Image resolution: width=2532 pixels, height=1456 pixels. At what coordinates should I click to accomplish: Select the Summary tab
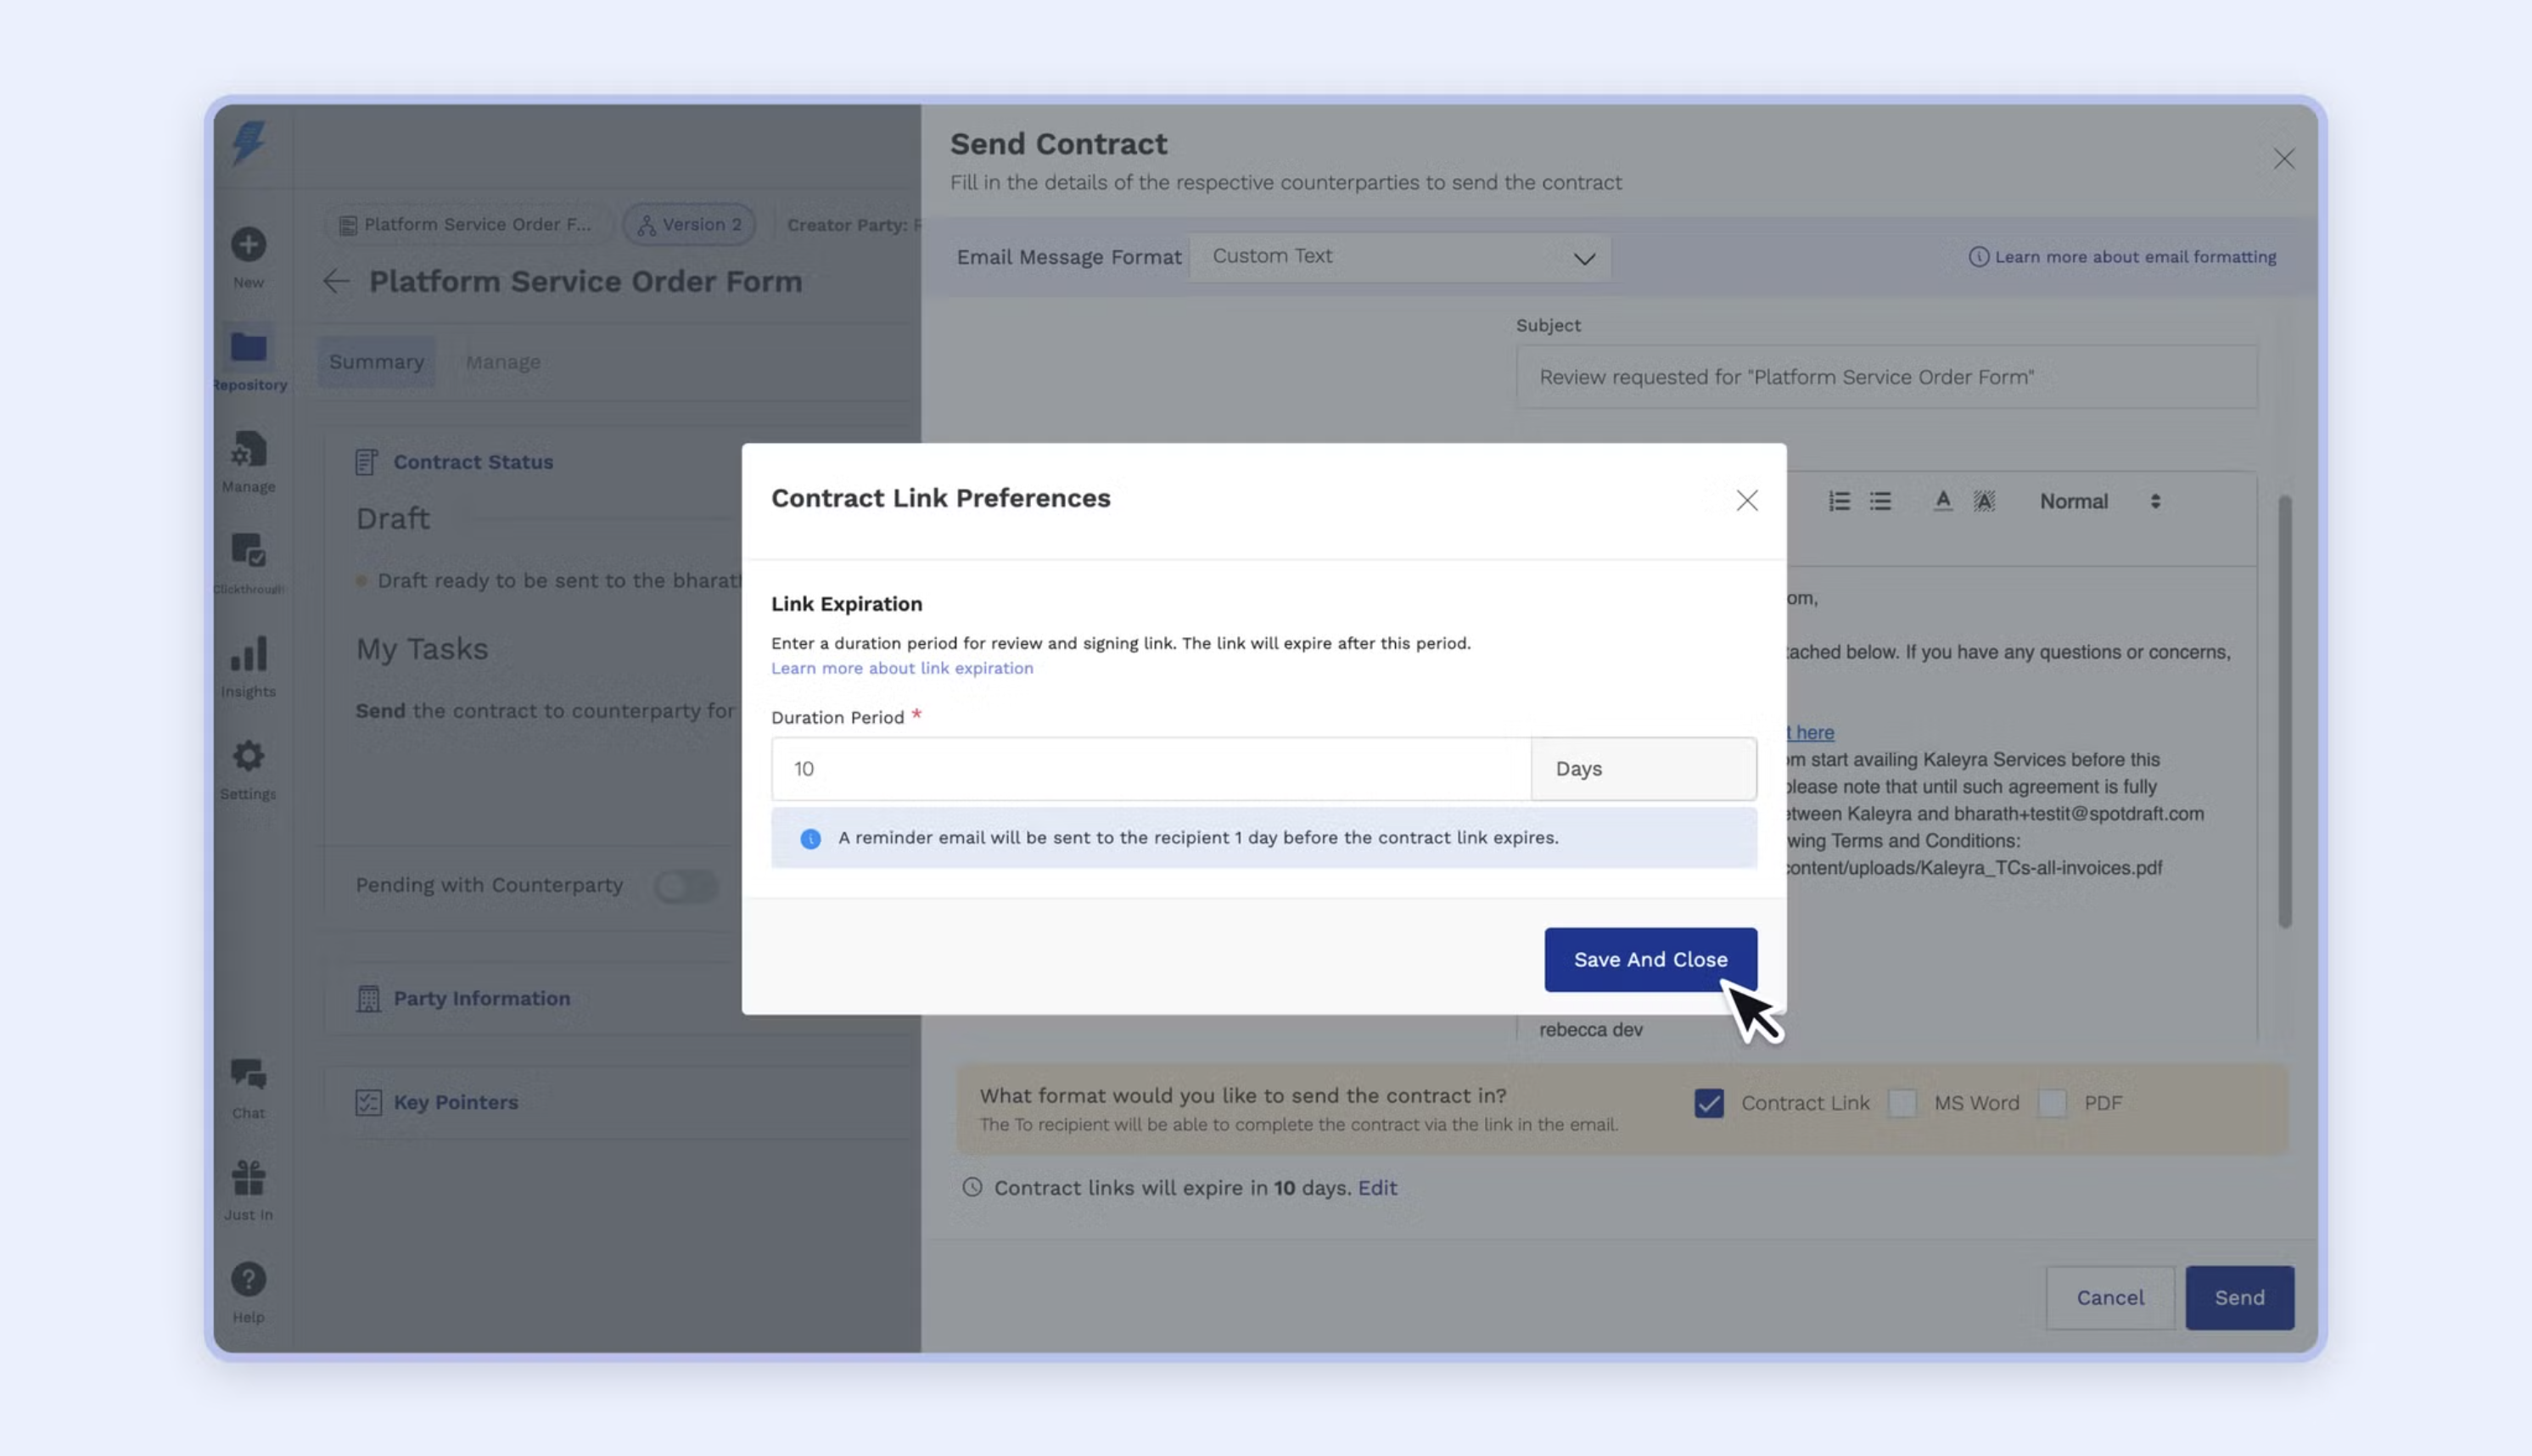click(376, 362)
